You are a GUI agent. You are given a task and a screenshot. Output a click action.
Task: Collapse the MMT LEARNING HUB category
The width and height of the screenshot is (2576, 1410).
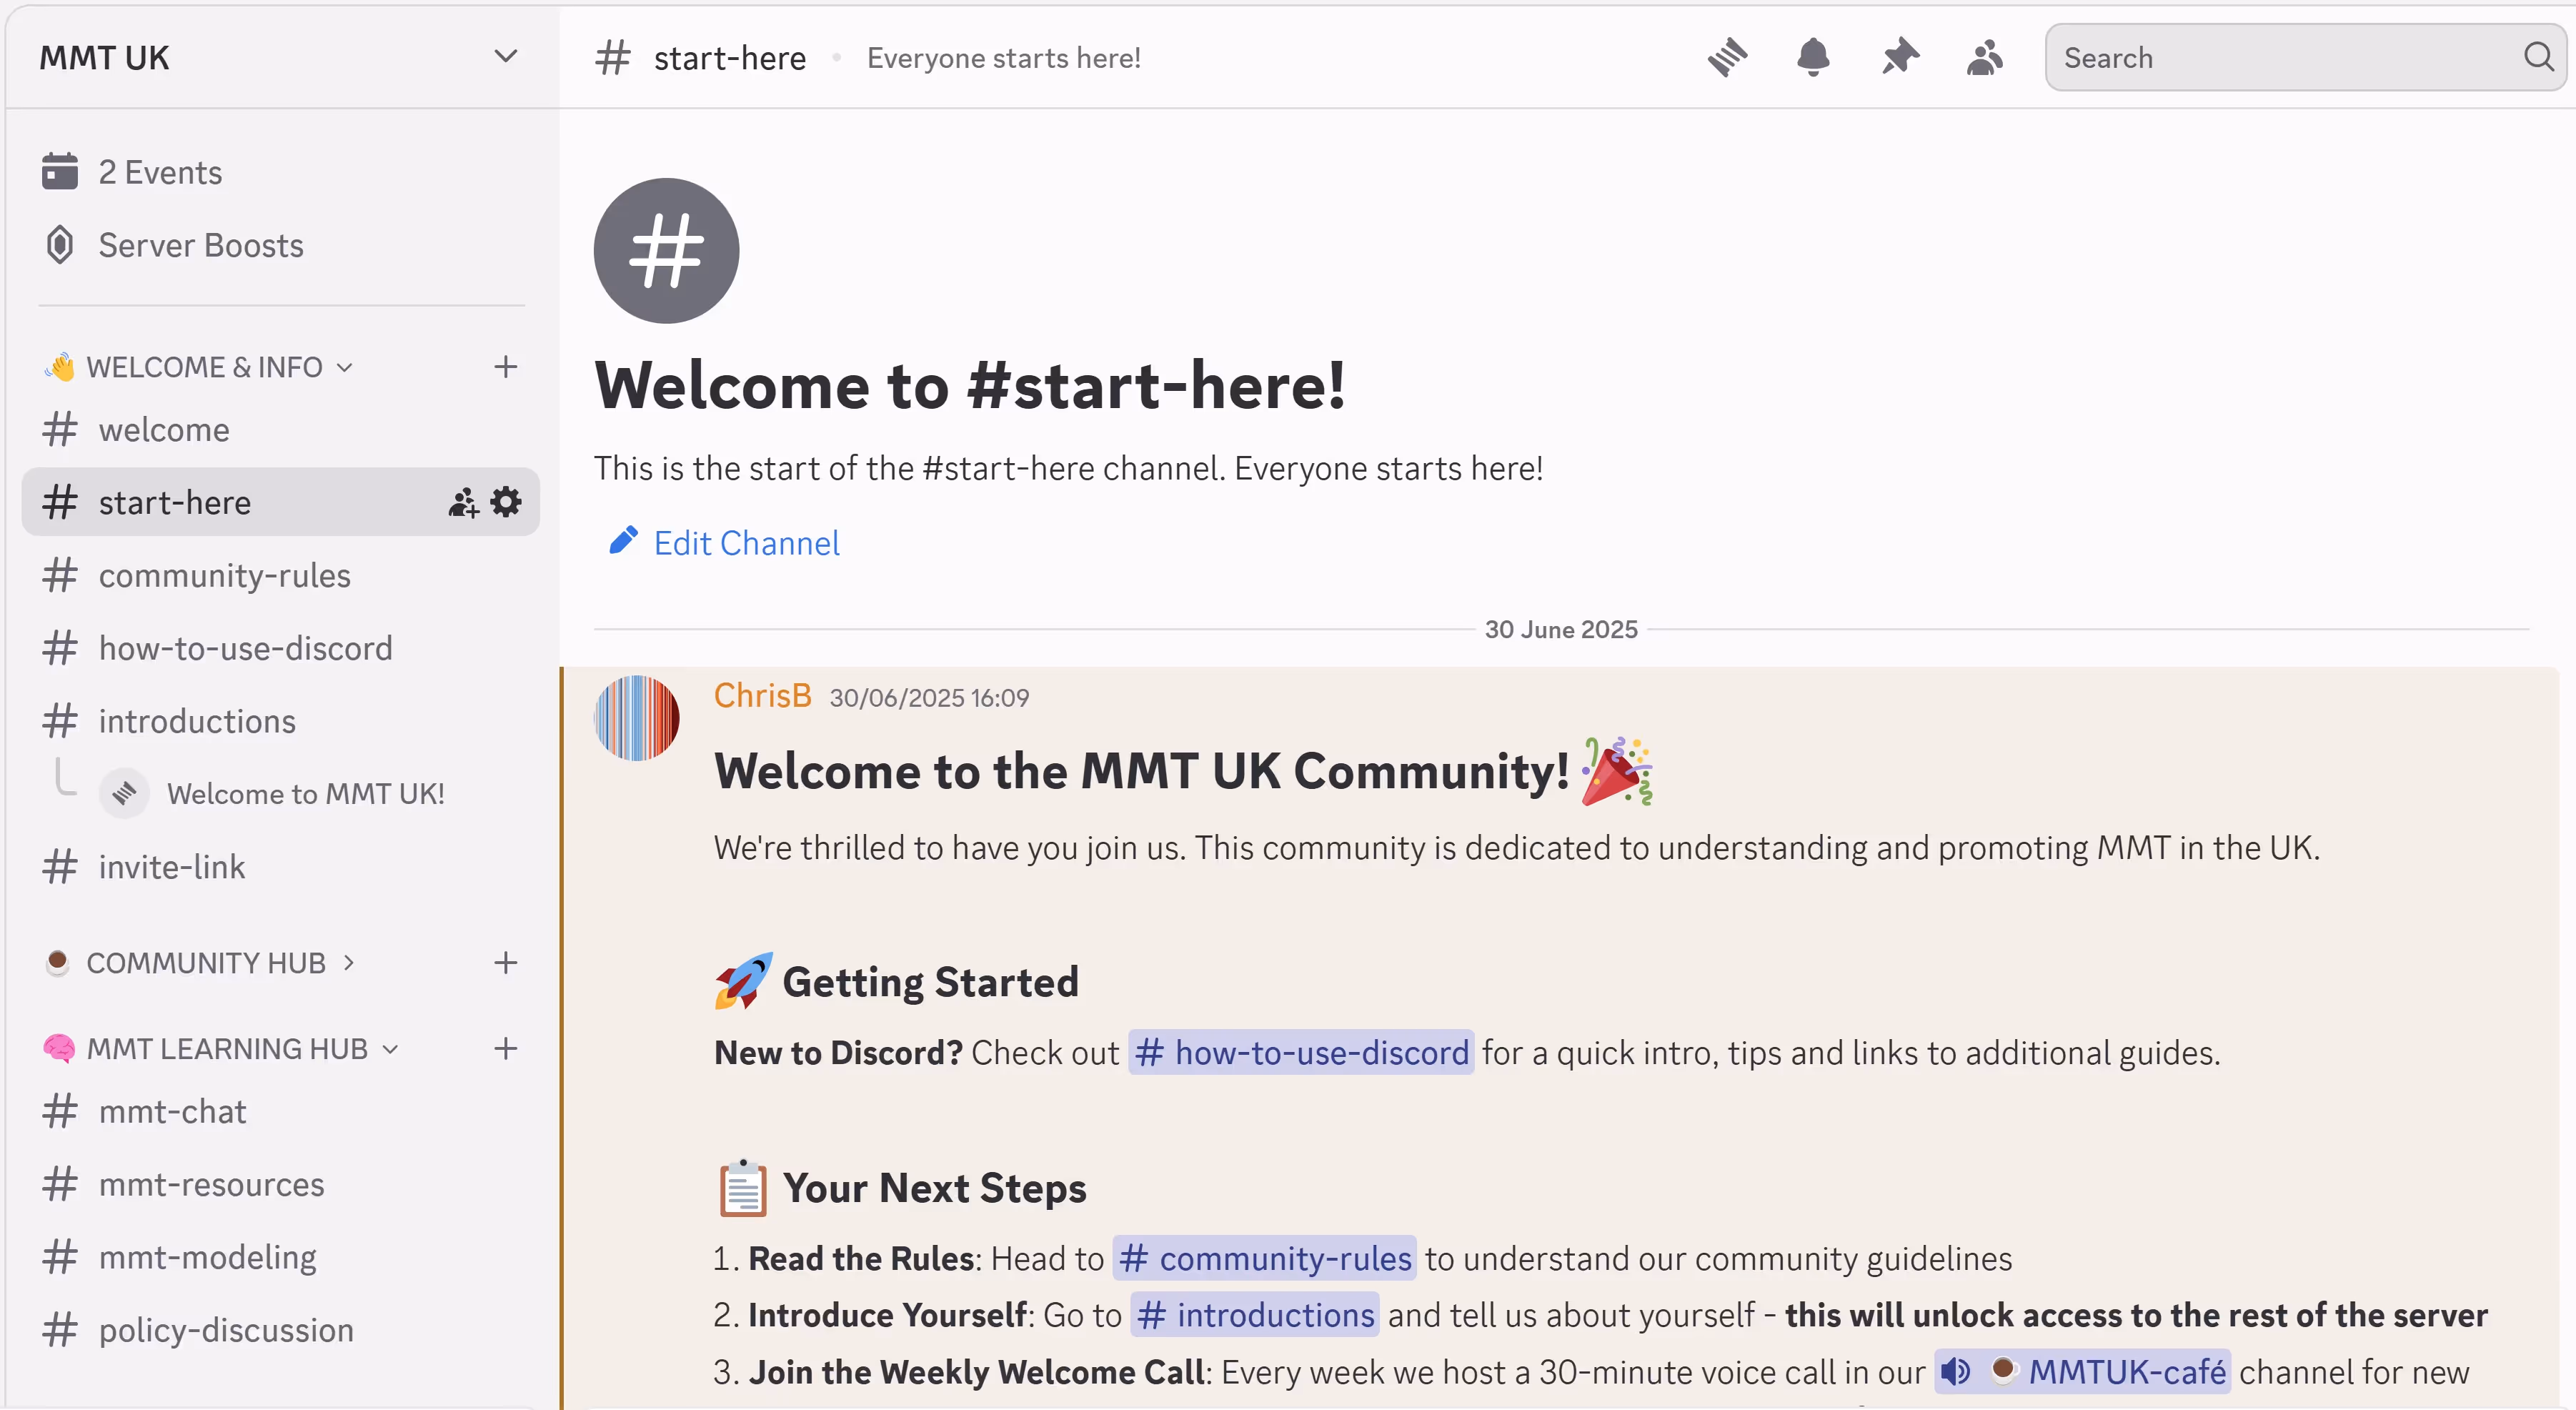pyautogui.click(x=227, y=1048)
